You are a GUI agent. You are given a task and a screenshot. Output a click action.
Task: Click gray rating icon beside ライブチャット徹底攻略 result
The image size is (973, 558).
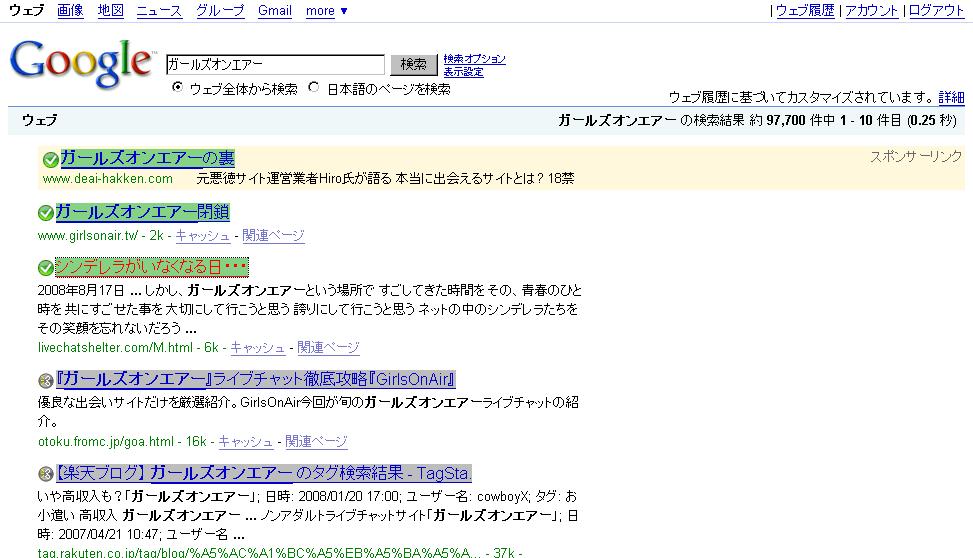(45, 380)
